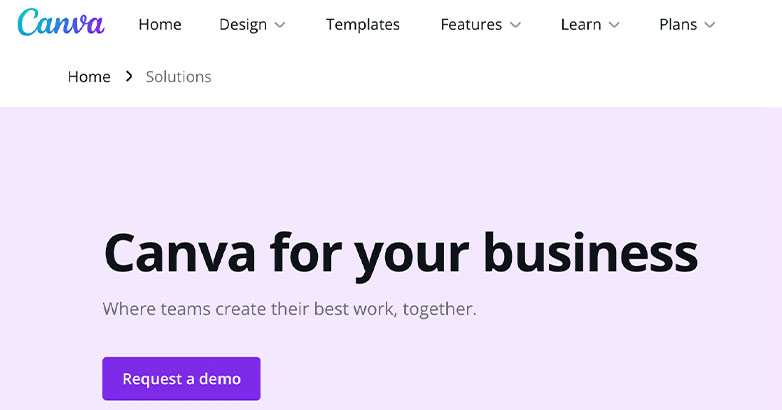Click the Canva logo

[61, 23]
